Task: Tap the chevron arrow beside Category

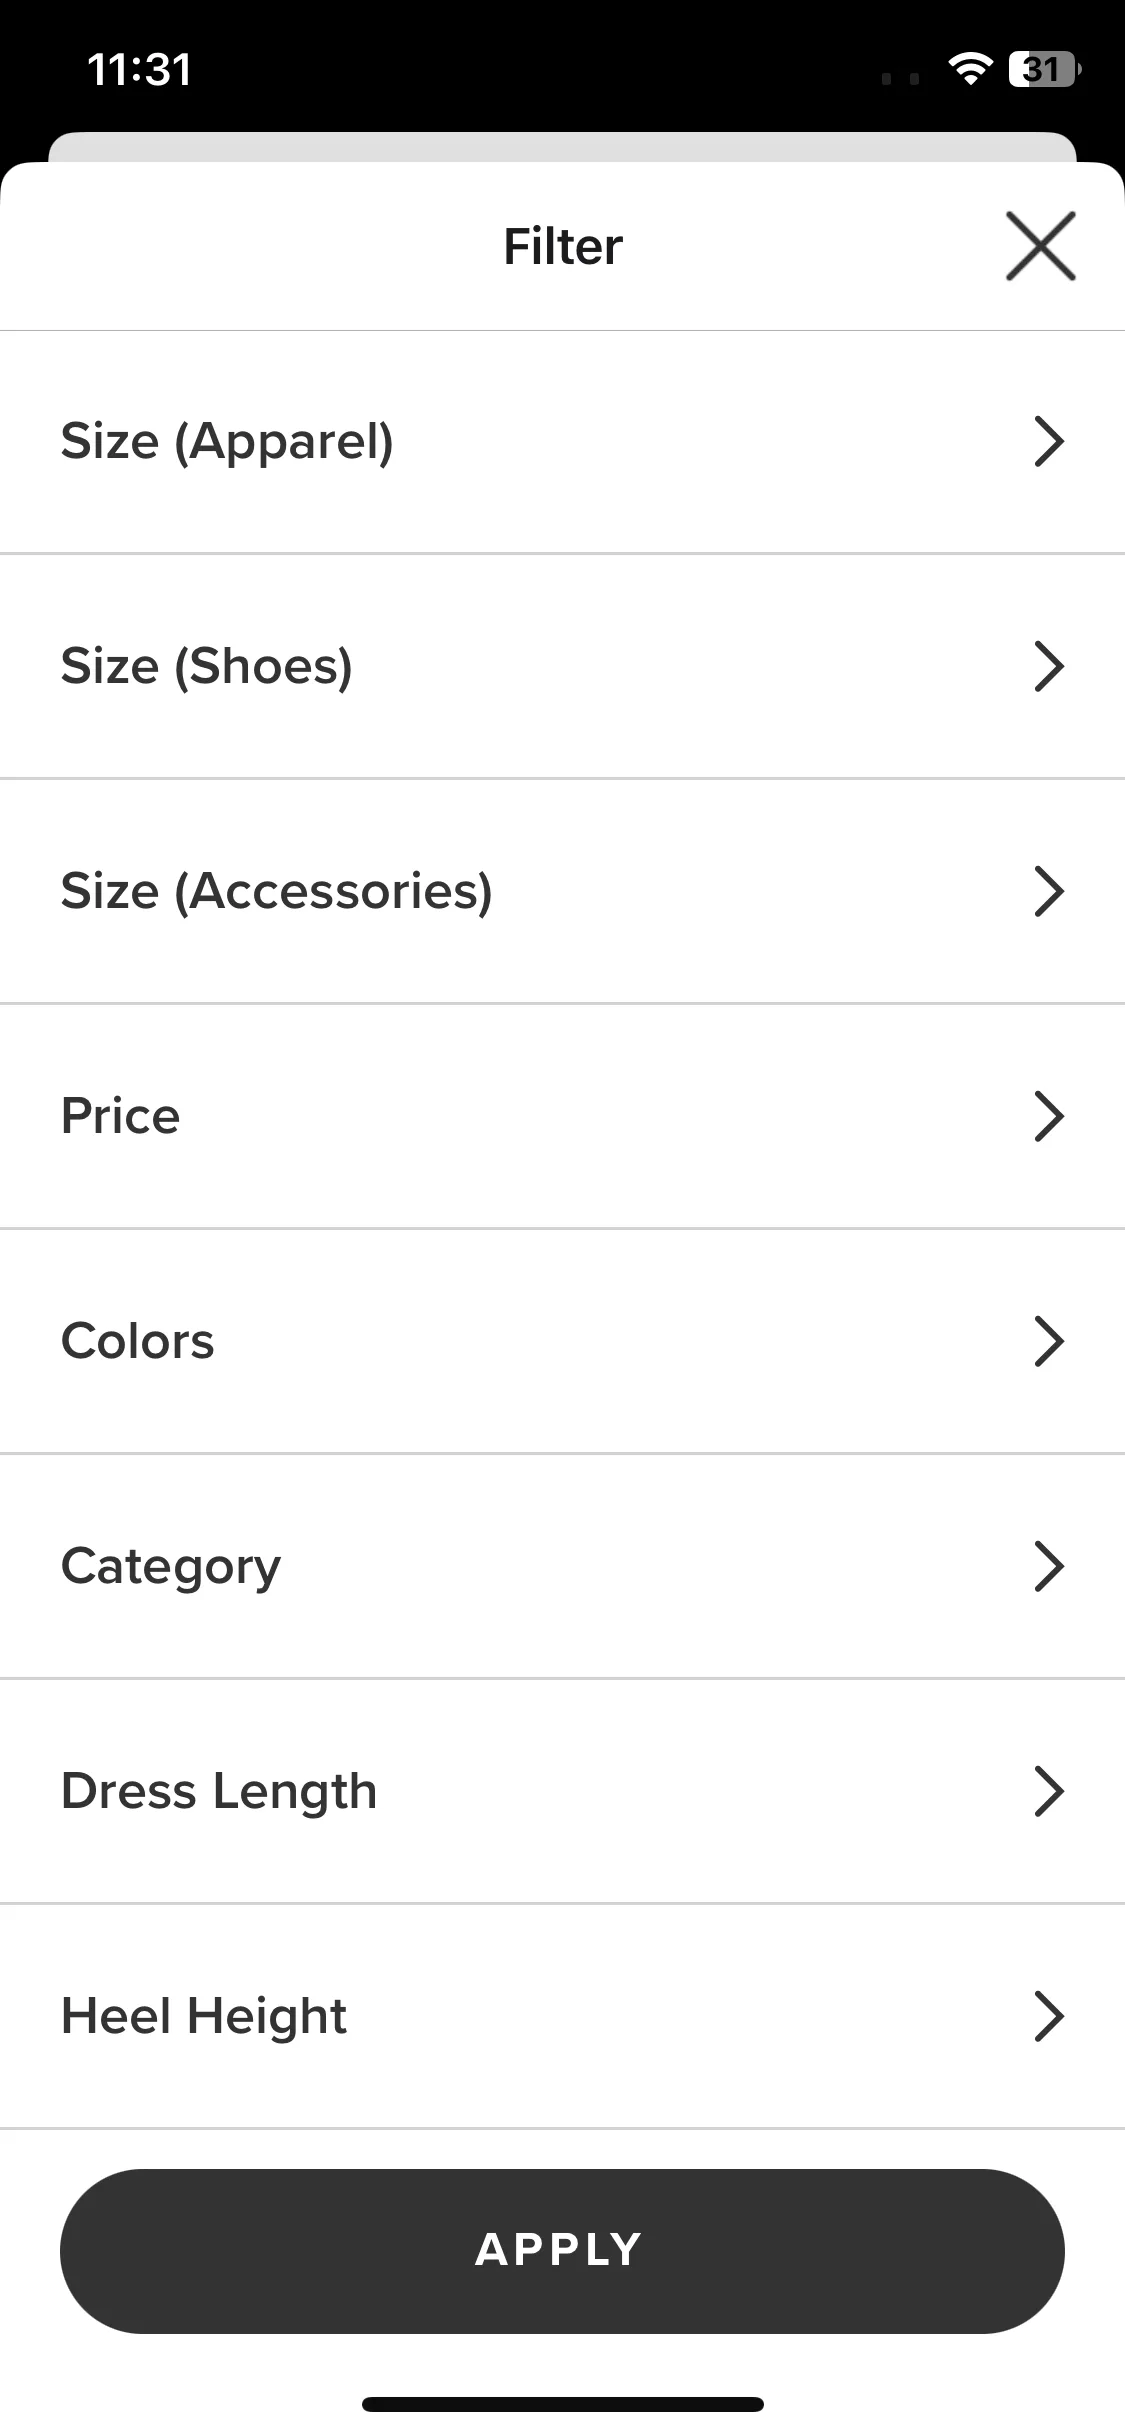Action: [1048, 1566]
